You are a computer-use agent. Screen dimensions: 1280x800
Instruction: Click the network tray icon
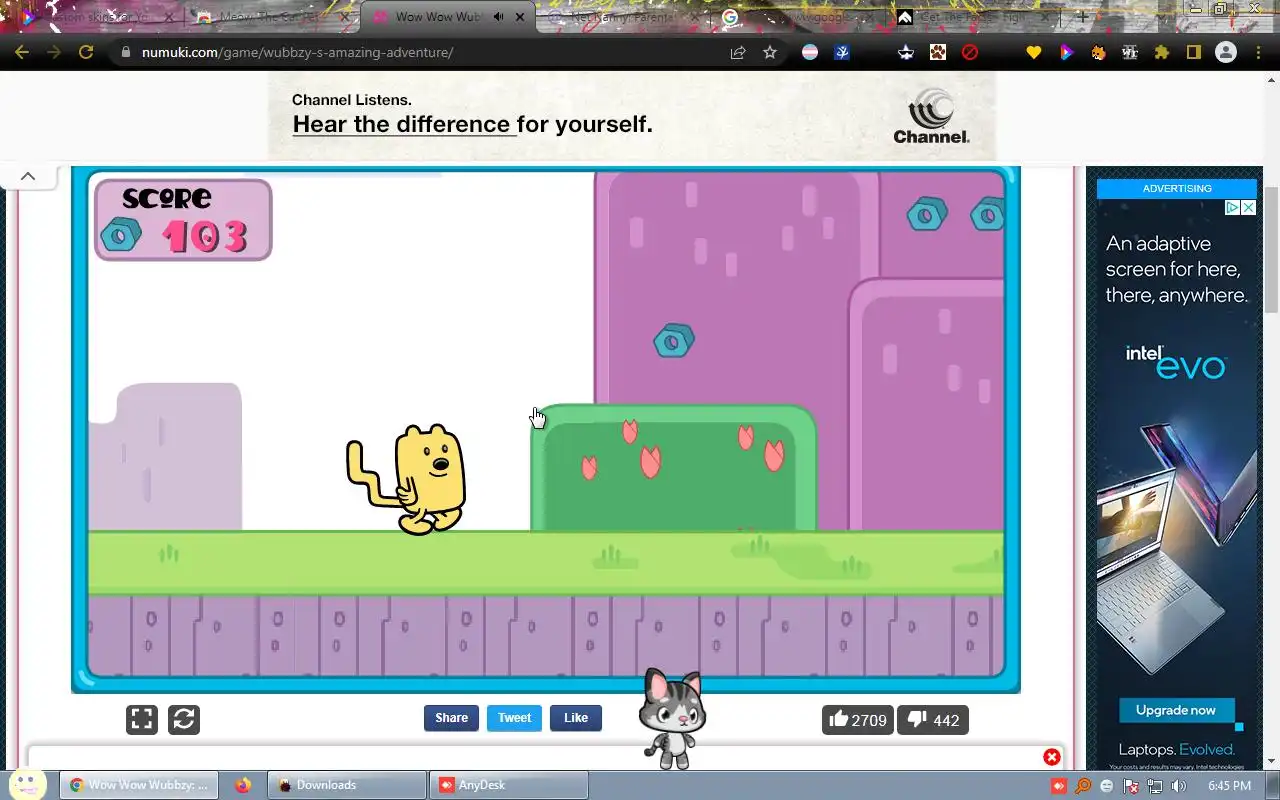coord(1155,786)
